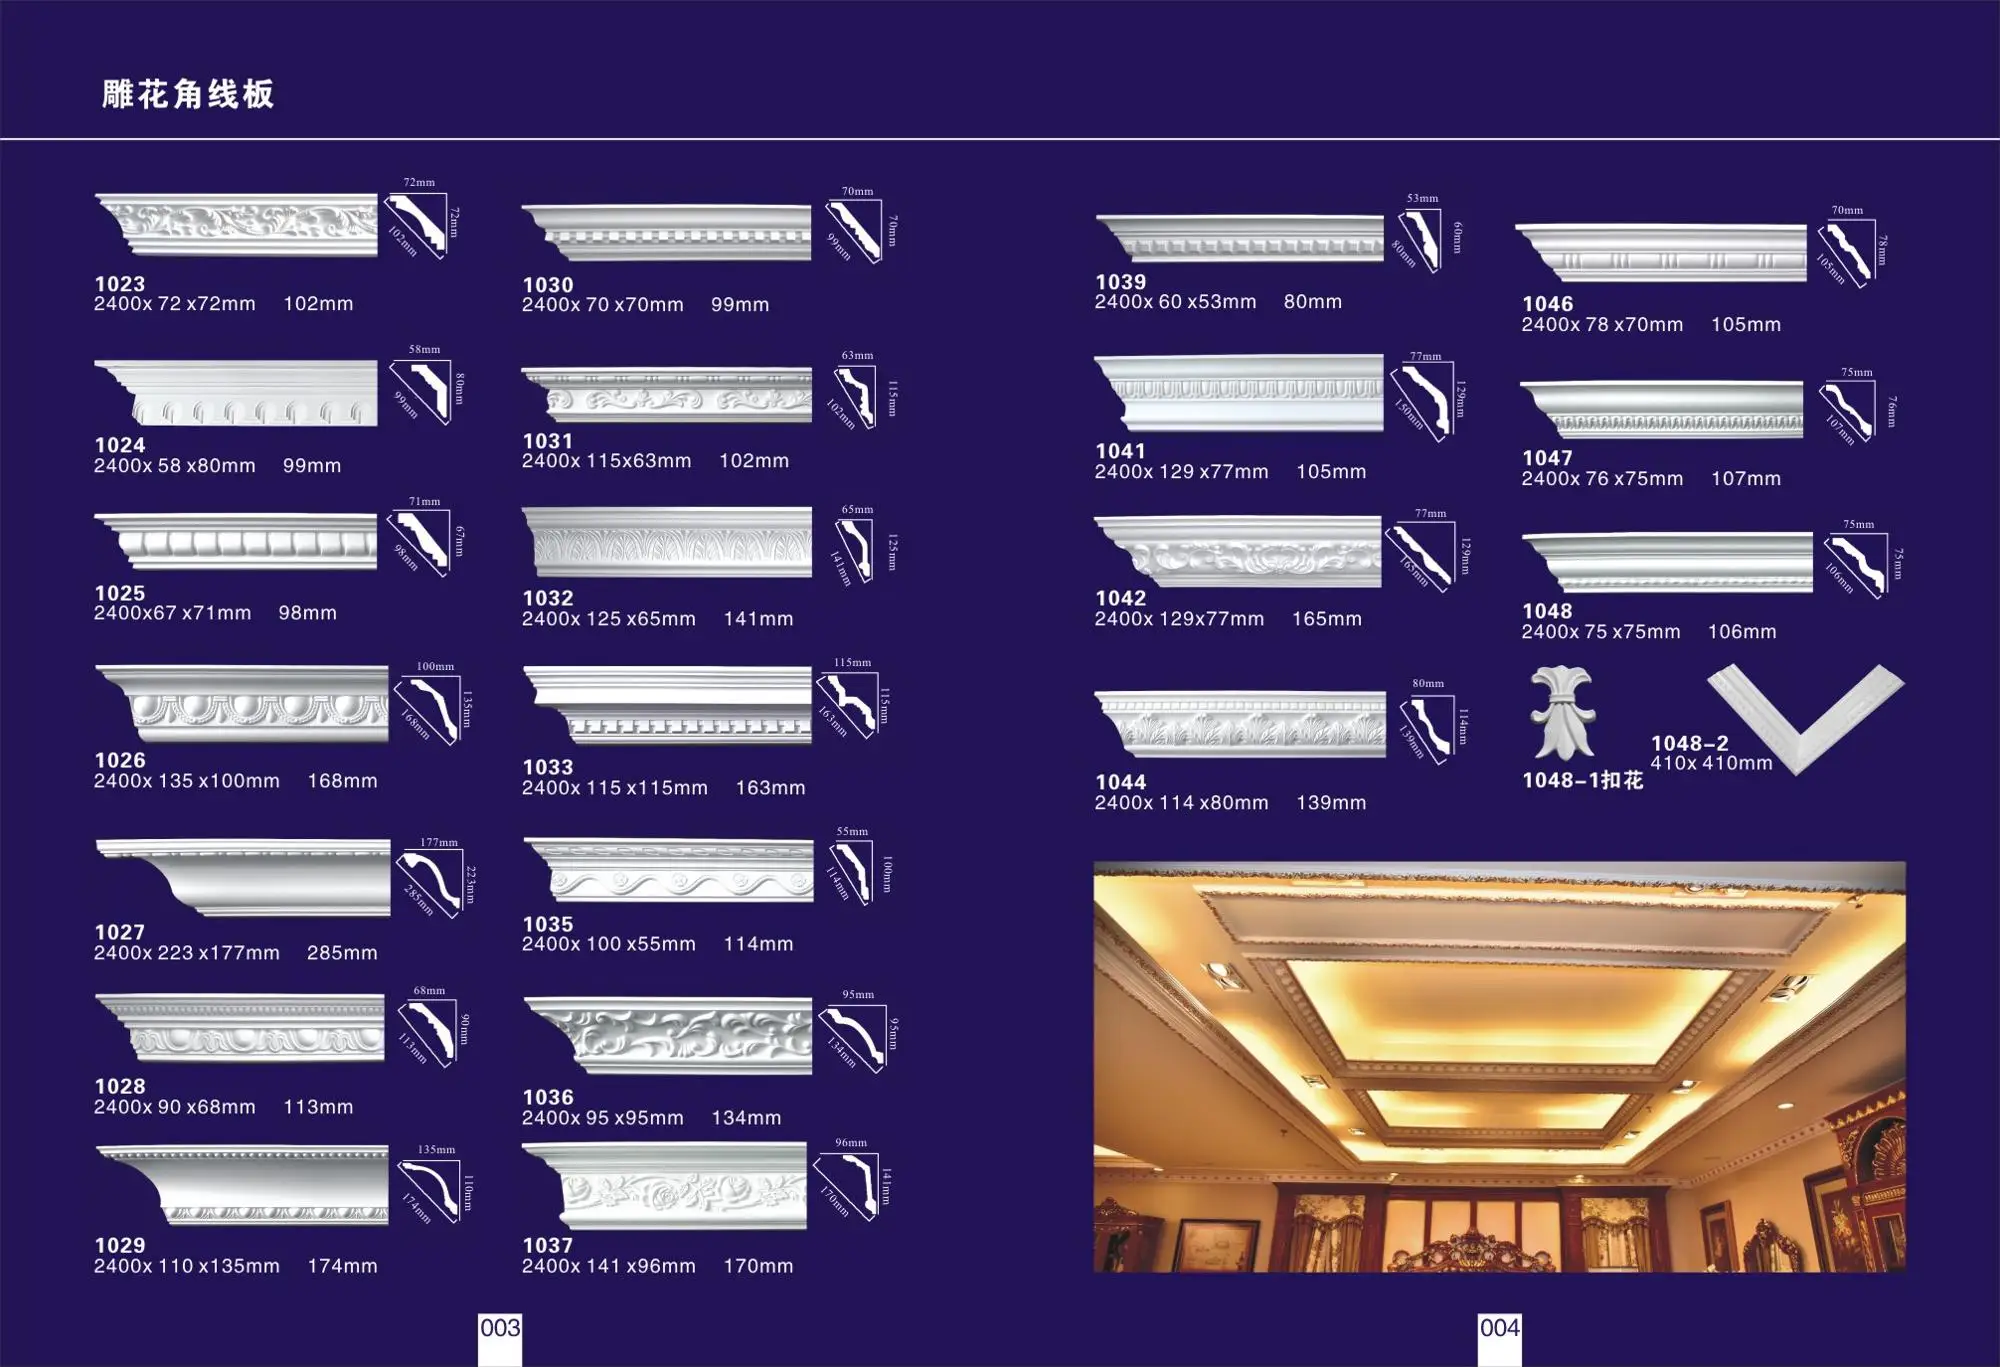This screenshot has height=1367, width=2000.
Task: Click the 1033 dimensions text 2400x115x115mm
Action: pyautogui.click(x=614, y=788)
